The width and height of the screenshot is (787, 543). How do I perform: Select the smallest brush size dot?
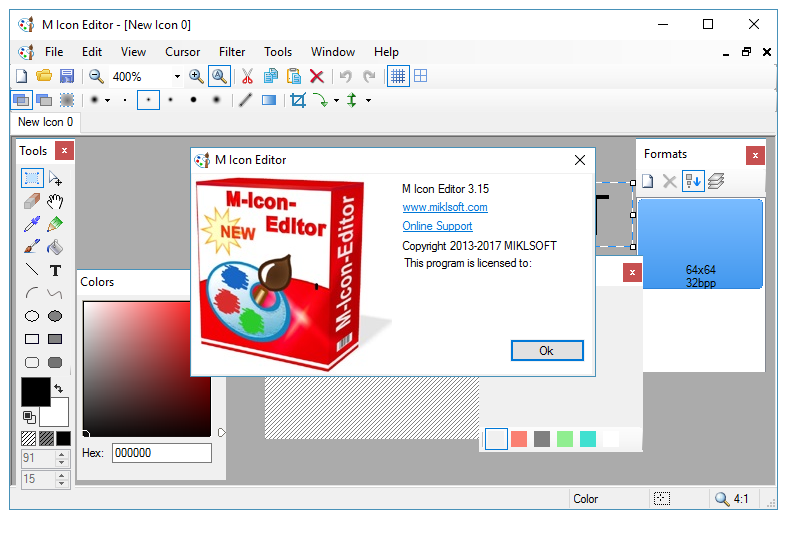(x=125, y=100)
